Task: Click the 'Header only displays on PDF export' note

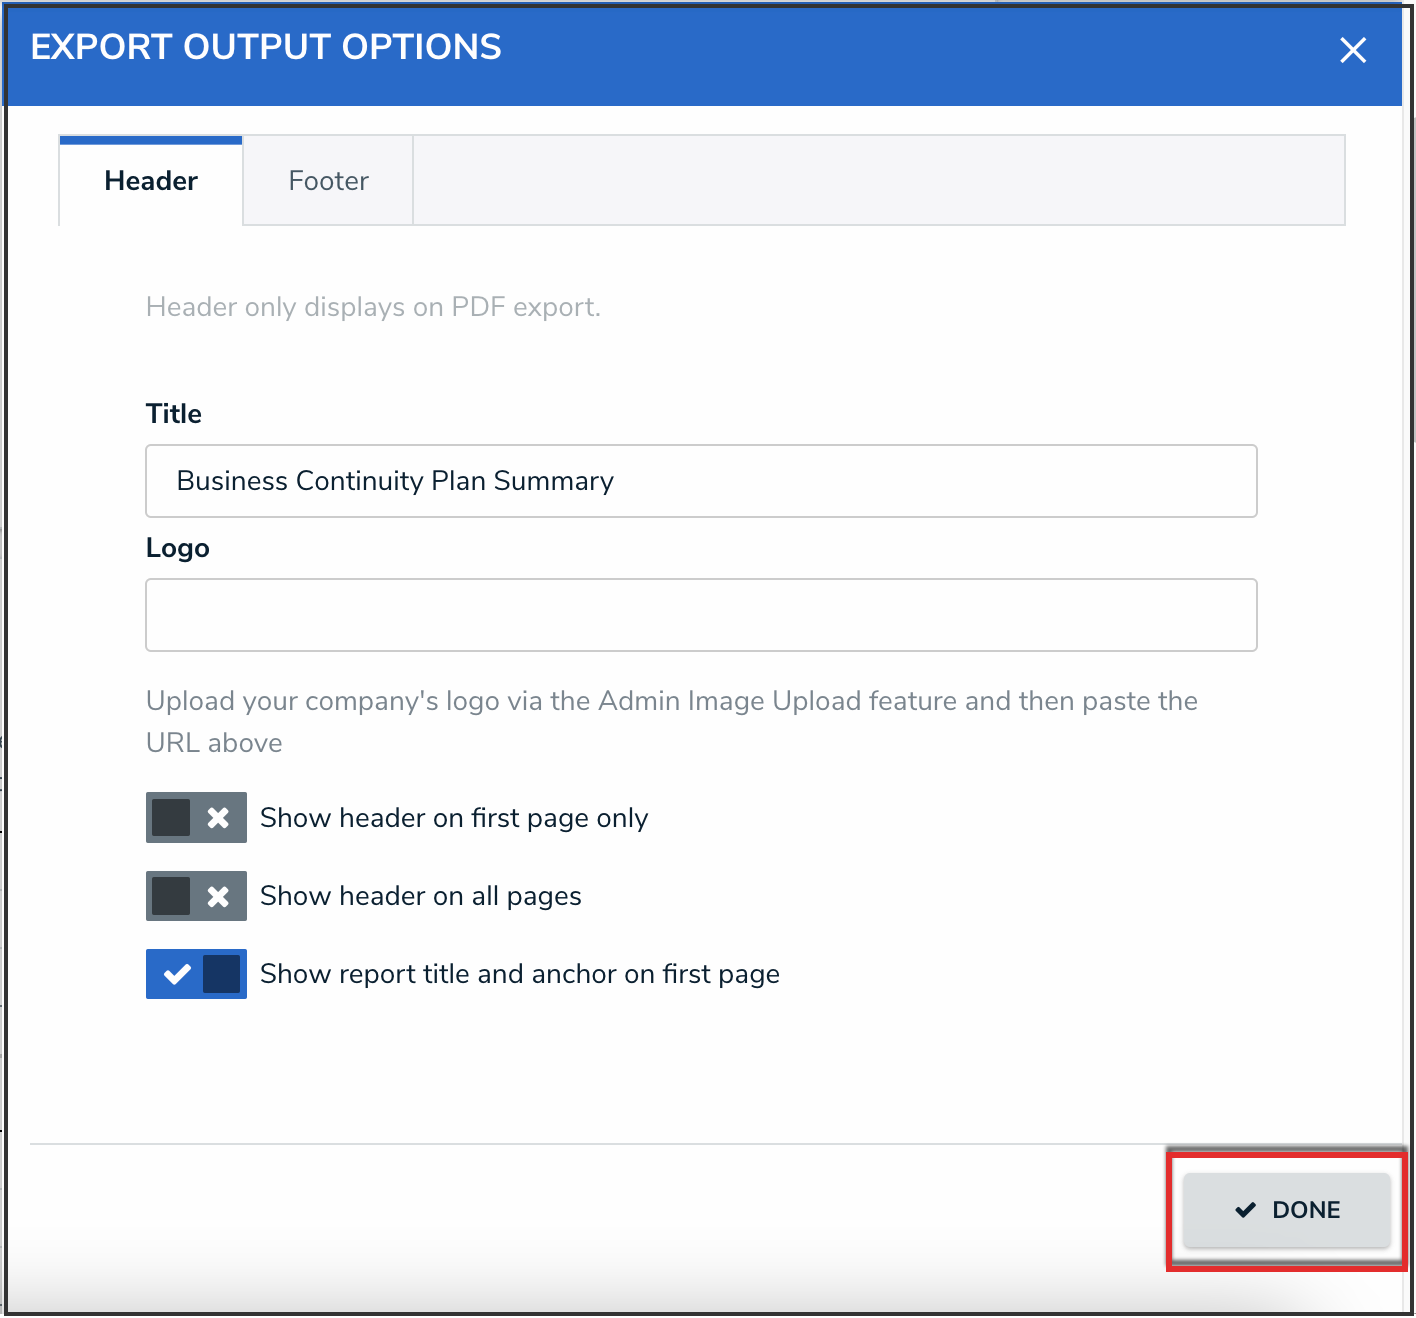Action: point(373,307)
